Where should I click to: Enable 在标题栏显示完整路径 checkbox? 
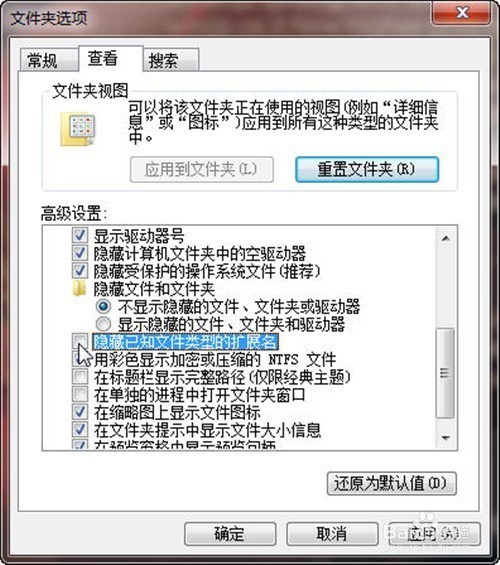[80, 377]
